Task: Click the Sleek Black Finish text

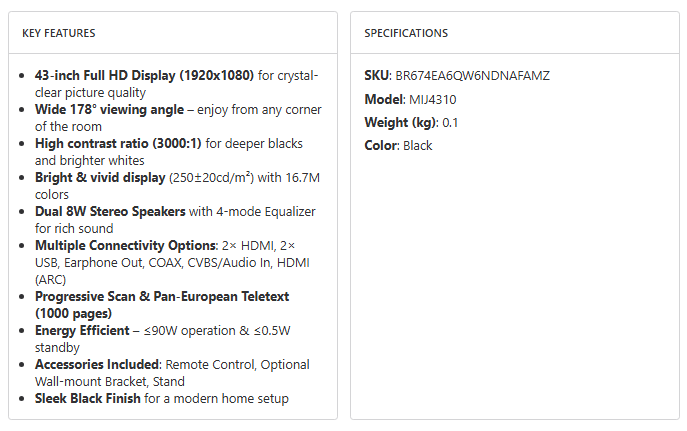Action: click(87, 398)
